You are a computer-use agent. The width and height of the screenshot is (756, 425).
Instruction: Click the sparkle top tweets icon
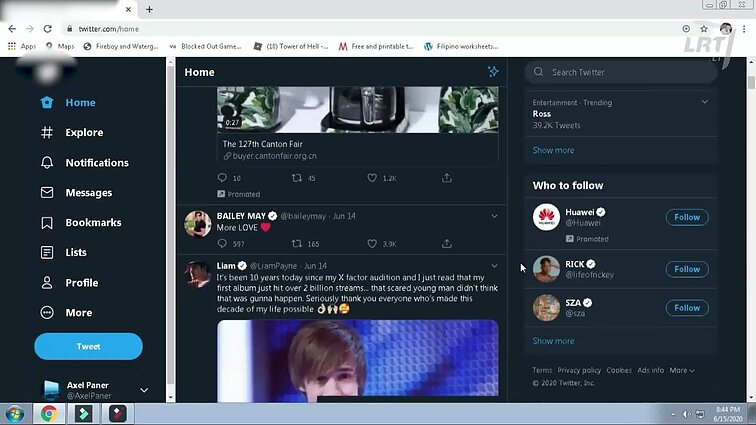tap(493, 72)
